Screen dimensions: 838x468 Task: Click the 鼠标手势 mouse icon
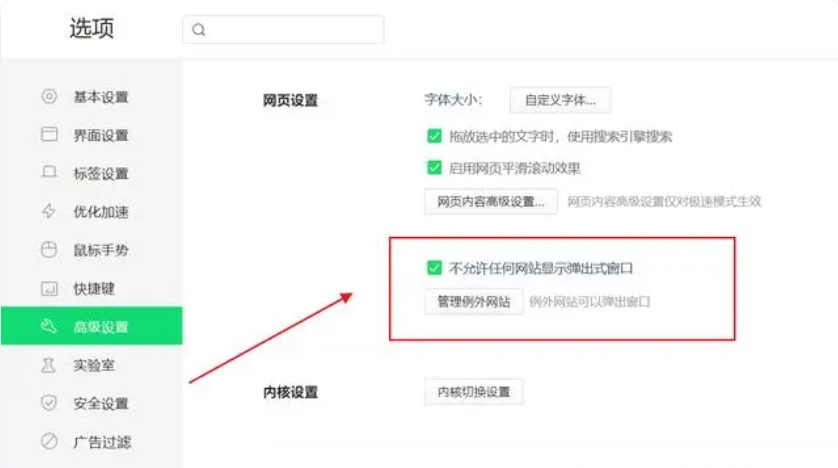(49, 249)
